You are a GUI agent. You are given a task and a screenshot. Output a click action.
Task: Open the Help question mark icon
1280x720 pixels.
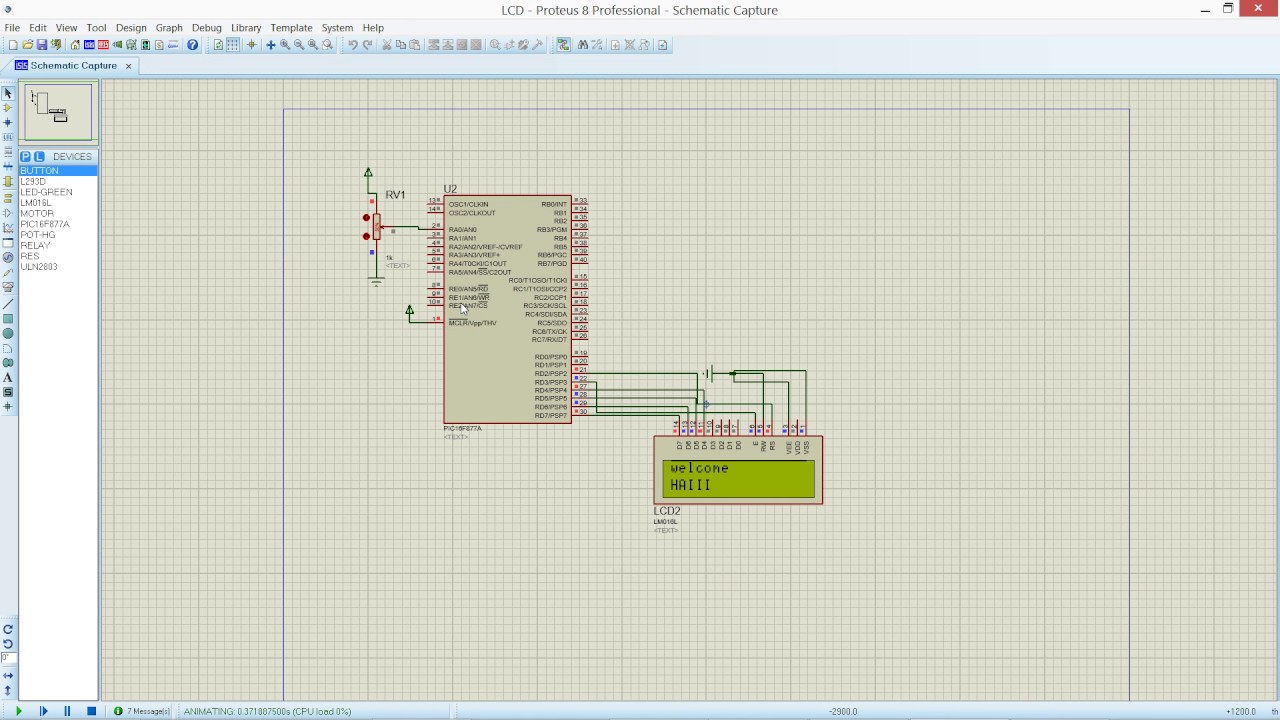(193, 45)
